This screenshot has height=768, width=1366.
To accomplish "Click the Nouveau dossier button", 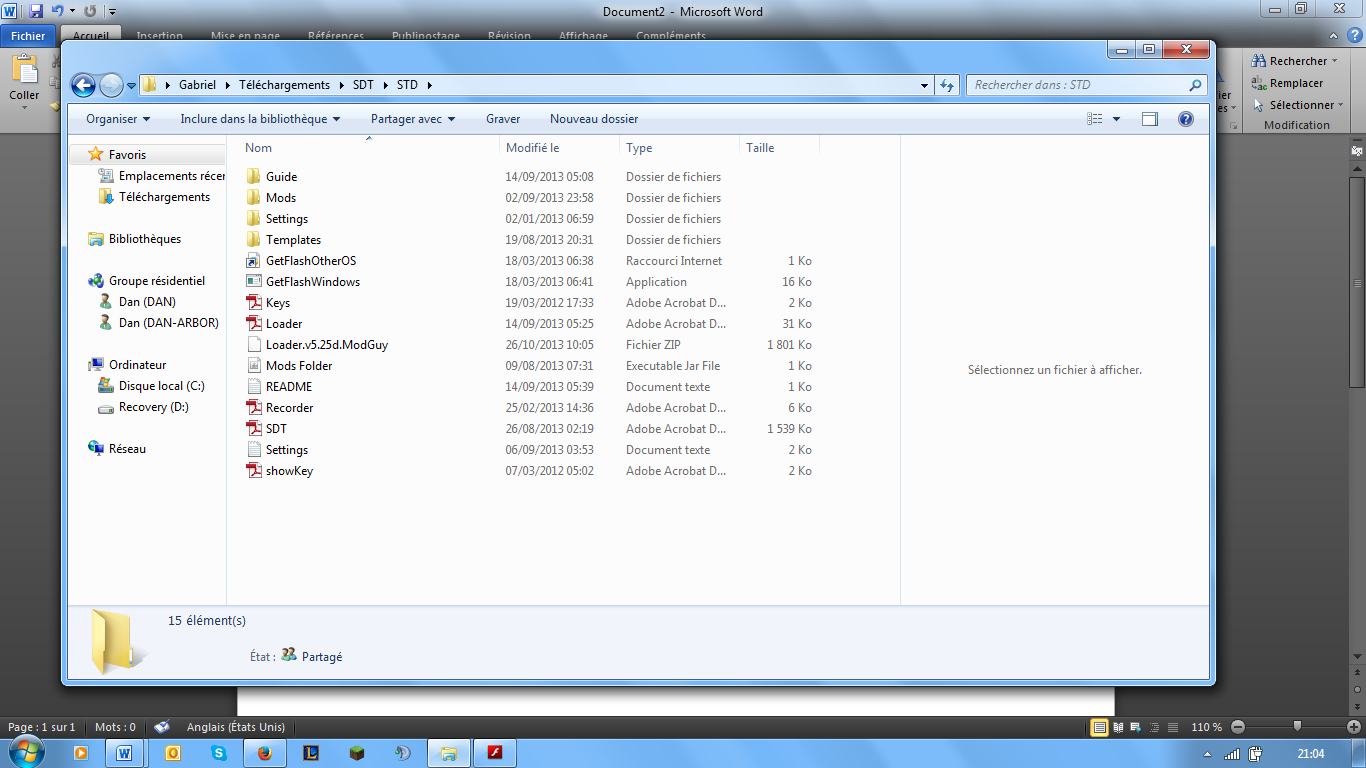I will tap(593, 119).
